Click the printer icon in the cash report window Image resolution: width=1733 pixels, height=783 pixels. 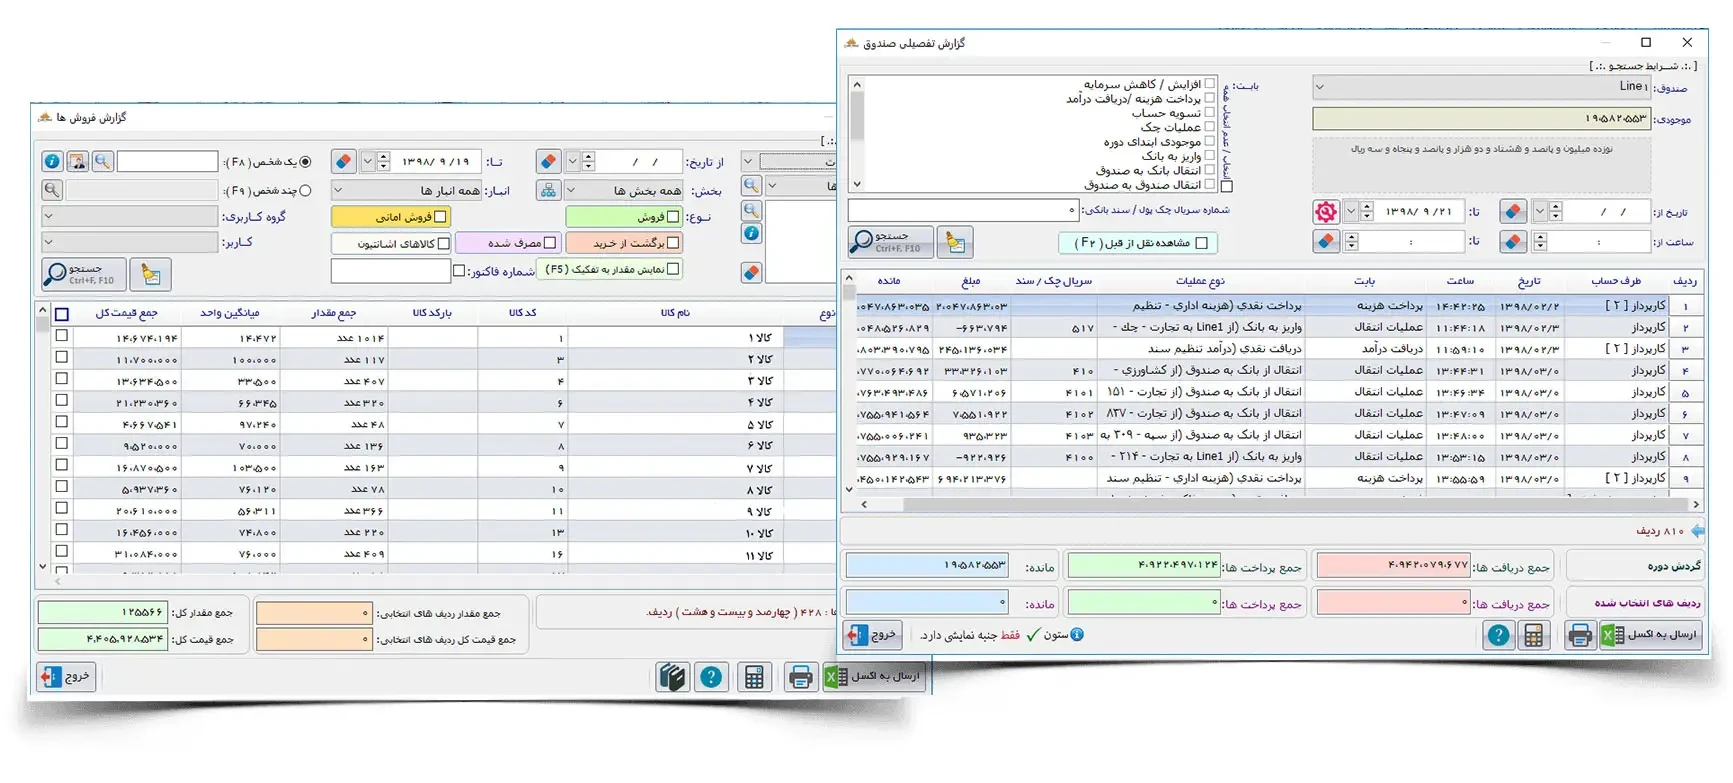[1579, 635]
